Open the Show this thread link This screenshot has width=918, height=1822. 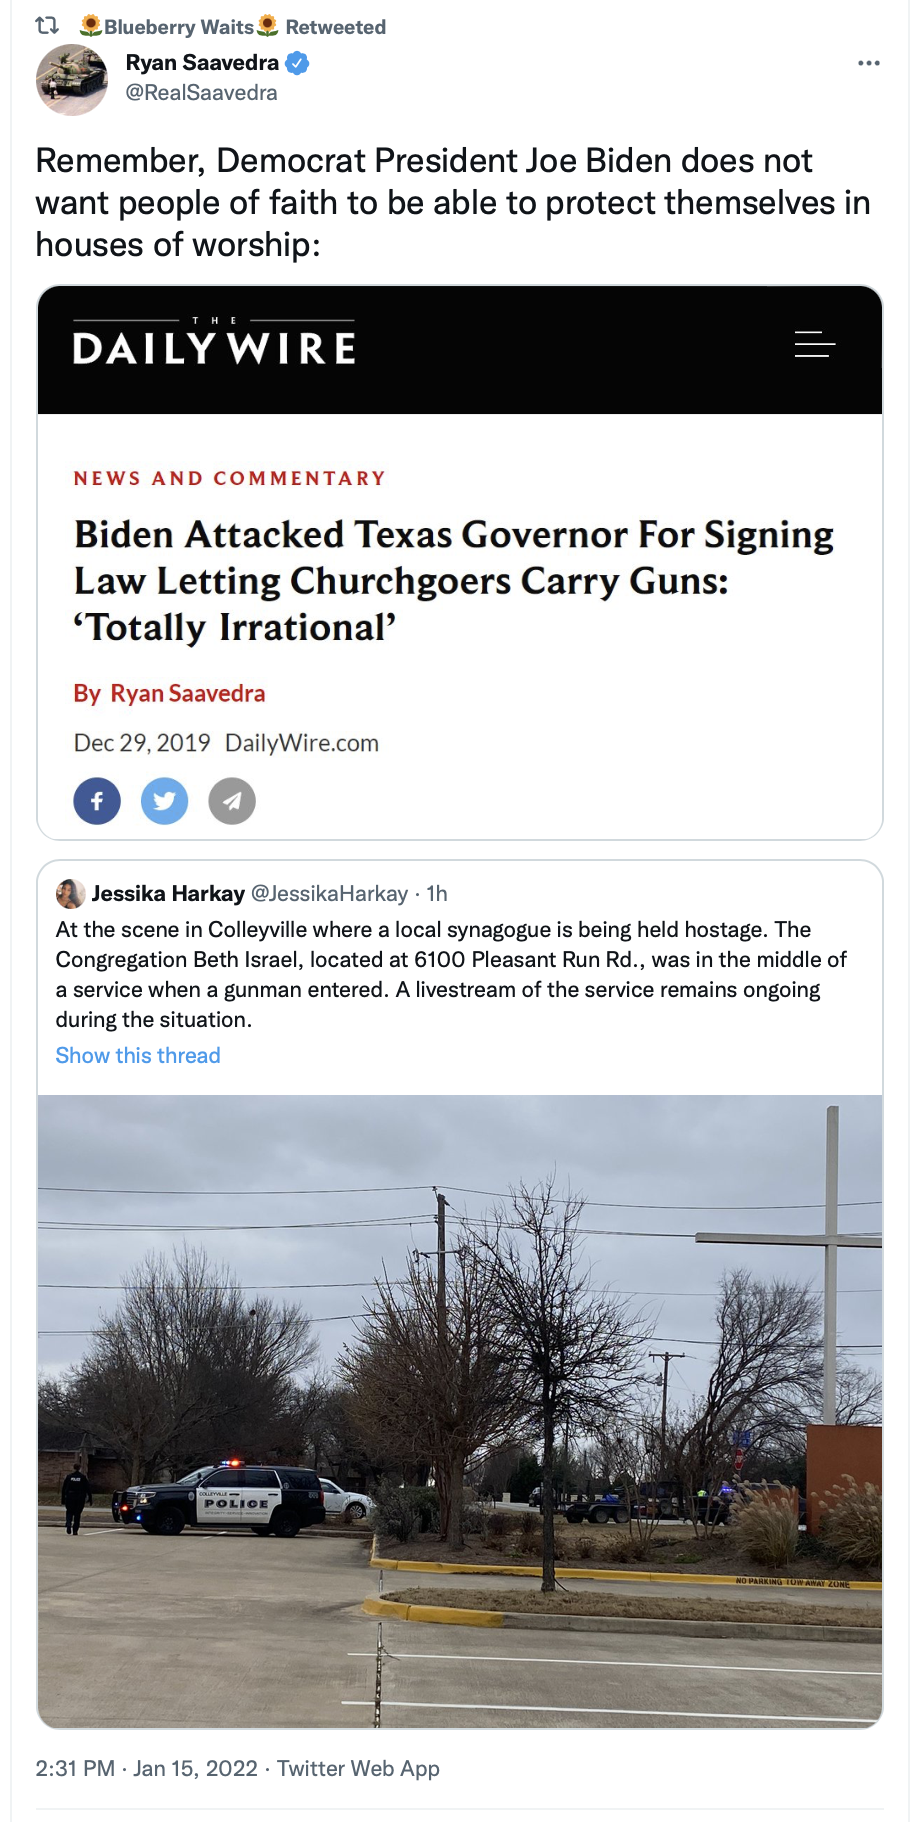tap(138, 1056)
